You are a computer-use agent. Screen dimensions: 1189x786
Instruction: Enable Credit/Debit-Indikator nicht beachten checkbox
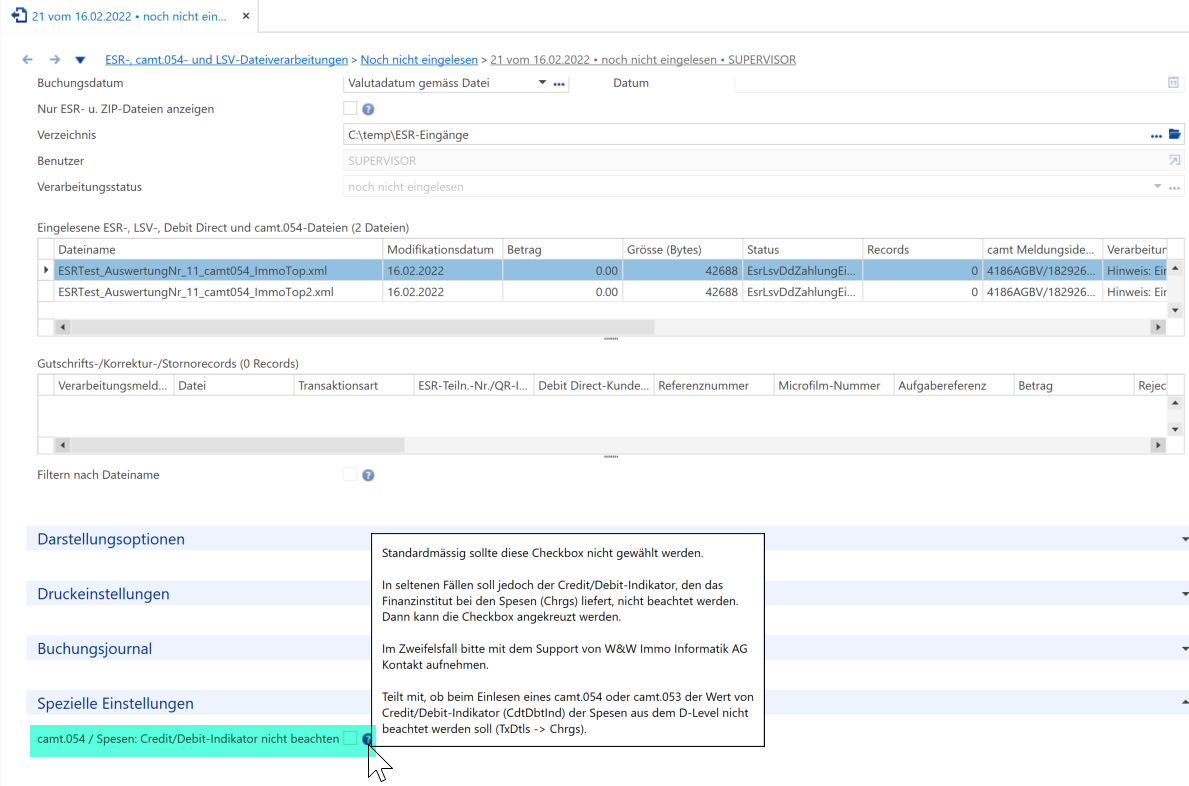[x=350, y=738]
